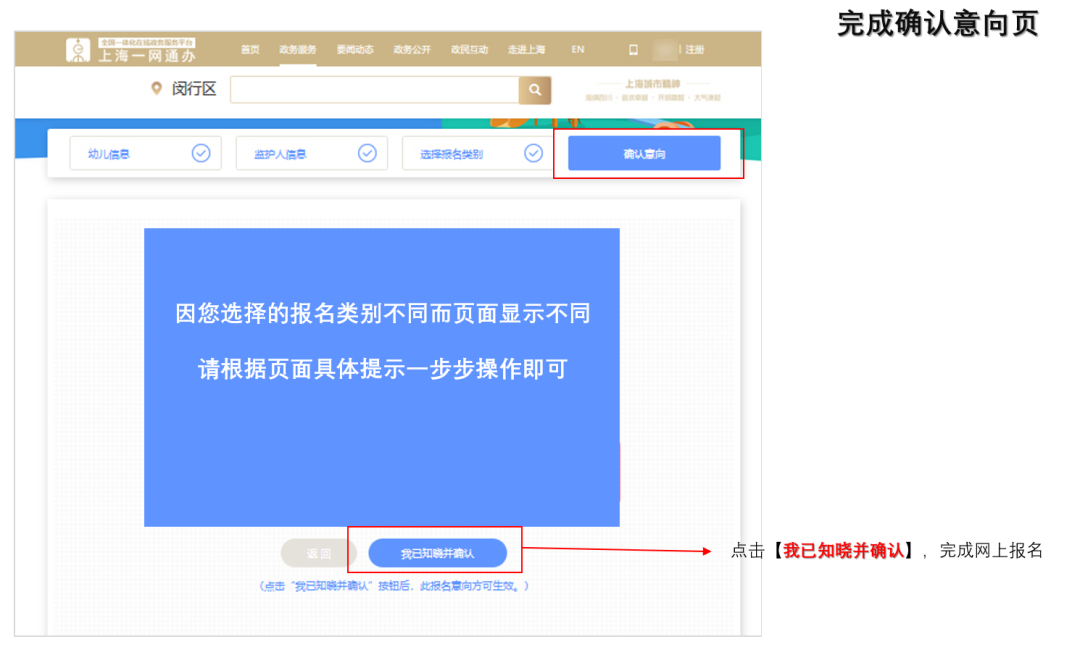This screenshot has width=1080, height=663.
Task: Click the checkmark icon in 选择报名类别 step
Action: 533,153
